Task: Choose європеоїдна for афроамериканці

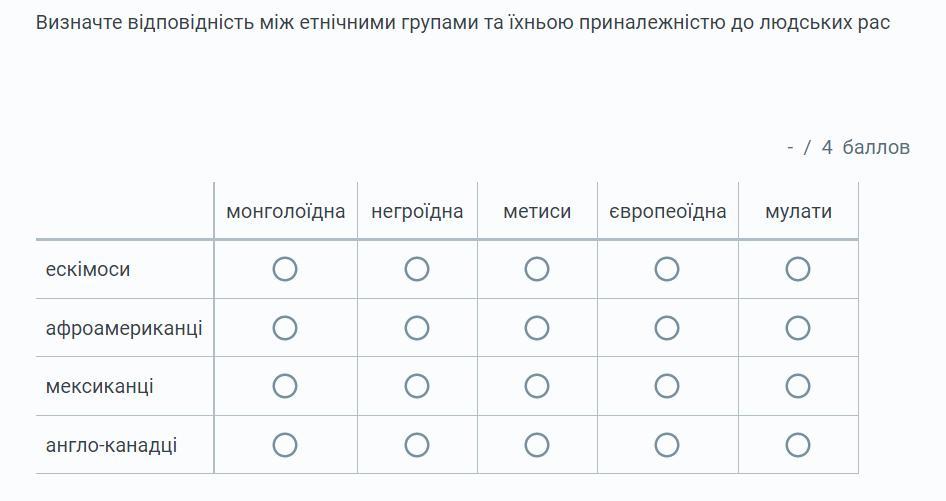Action: click(667, 328)
